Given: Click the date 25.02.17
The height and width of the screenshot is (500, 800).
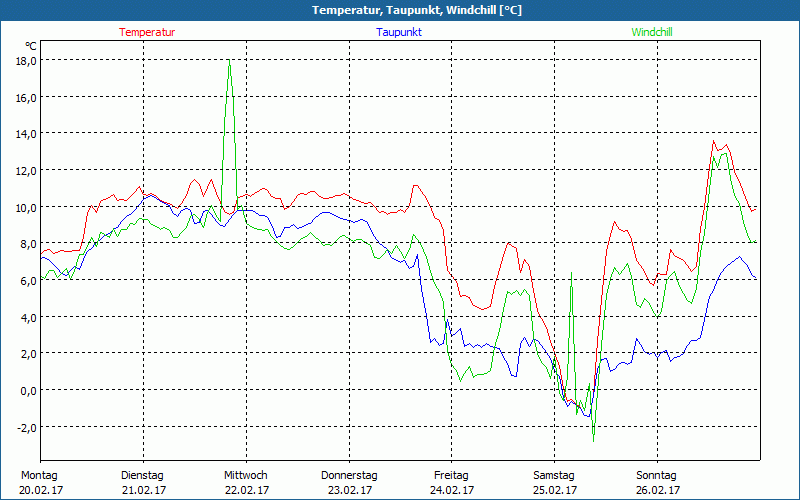Looking at the screenshot, I should tap(555, 490).
